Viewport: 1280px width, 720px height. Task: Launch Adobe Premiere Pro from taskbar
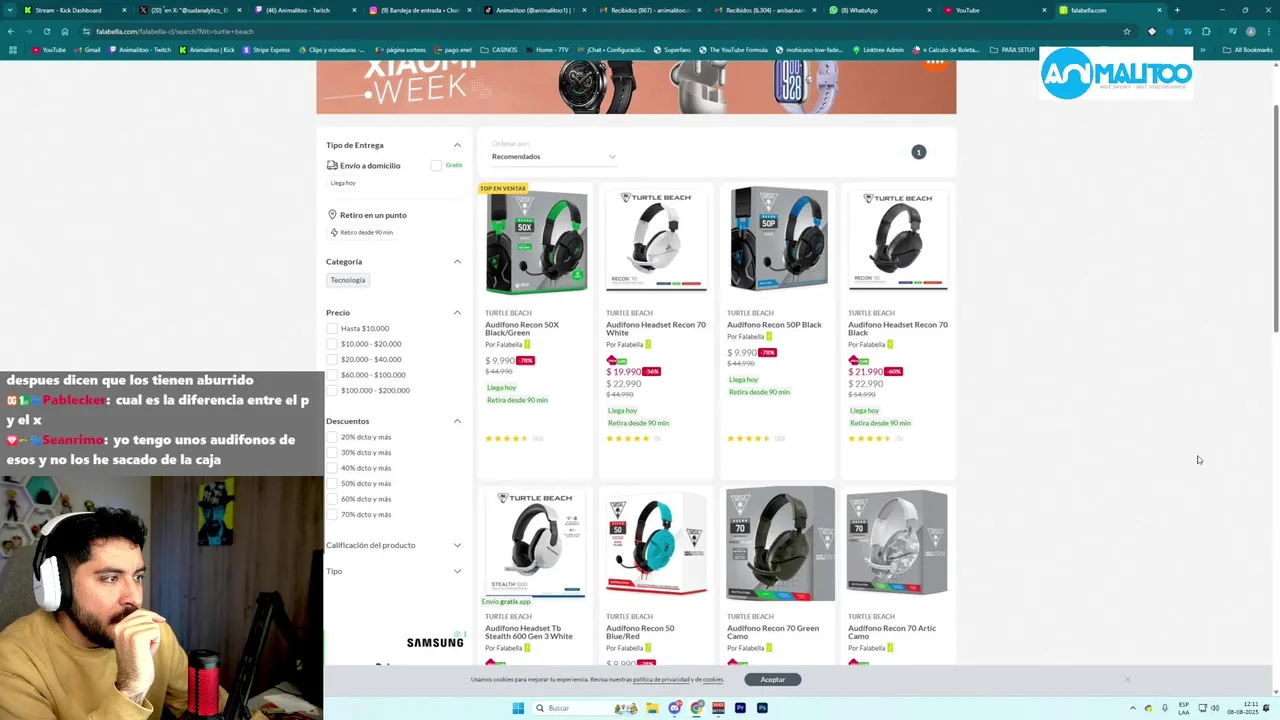(x=740, y=708)
